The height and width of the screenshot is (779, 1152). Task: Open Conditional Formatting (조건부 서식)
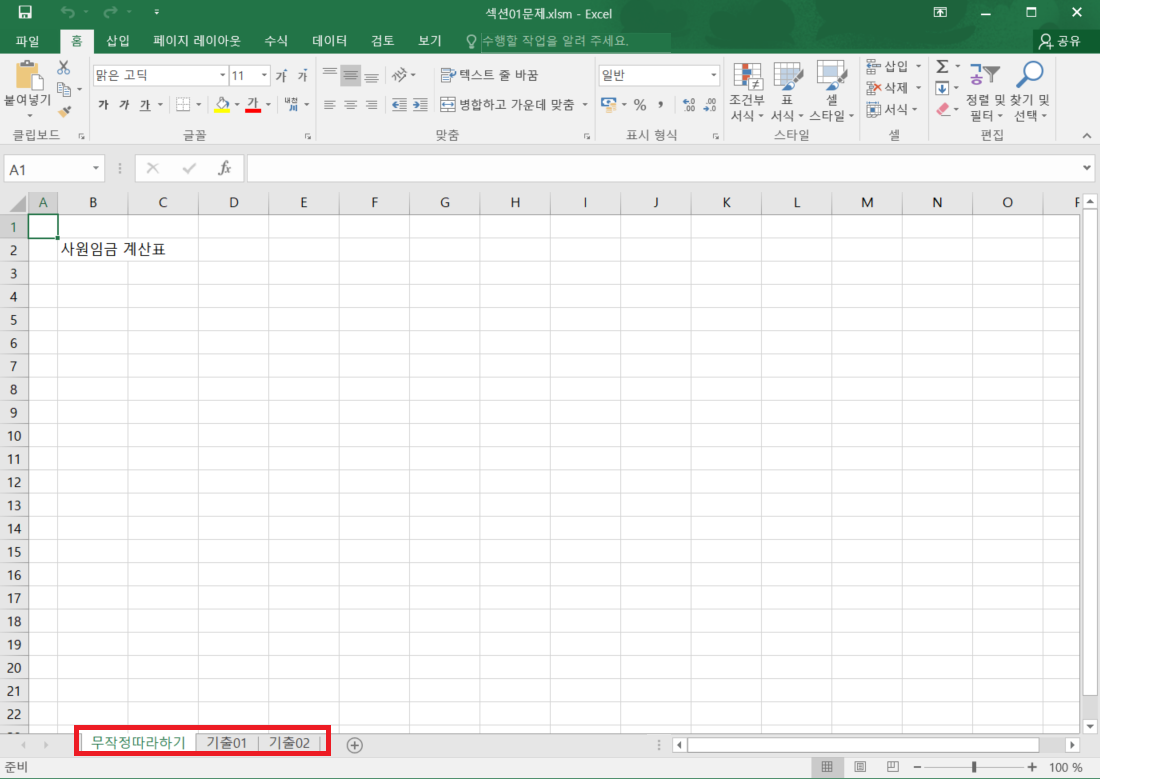click(747, 91)
